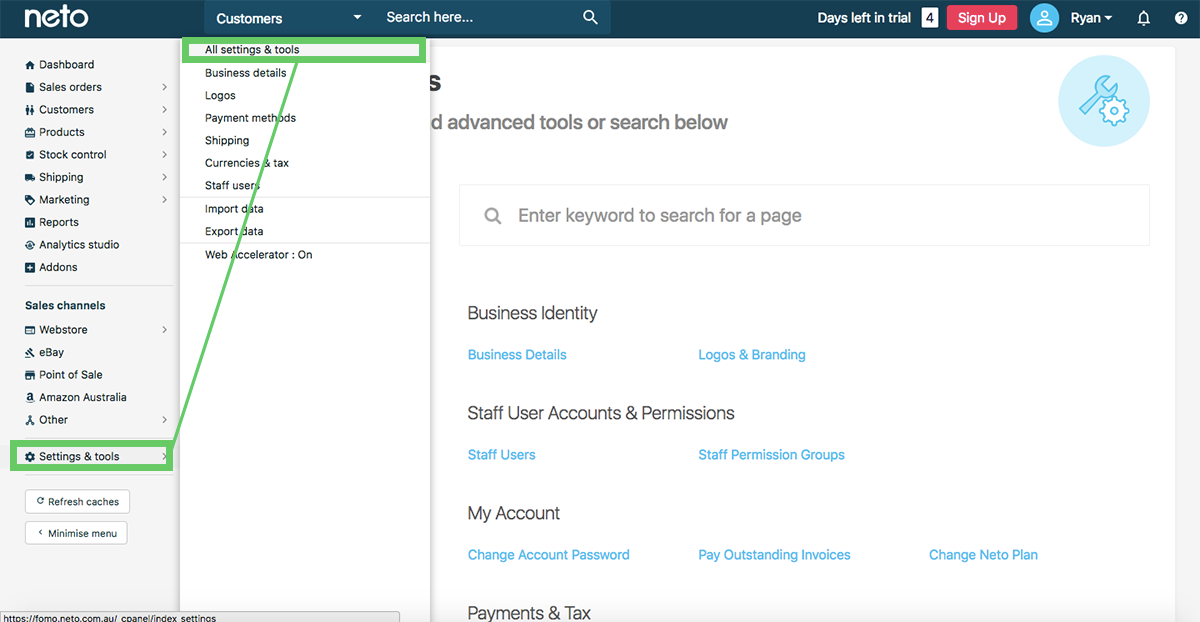Select Business details in flyout menu
1200x622 pixels.
coord(246,73)
